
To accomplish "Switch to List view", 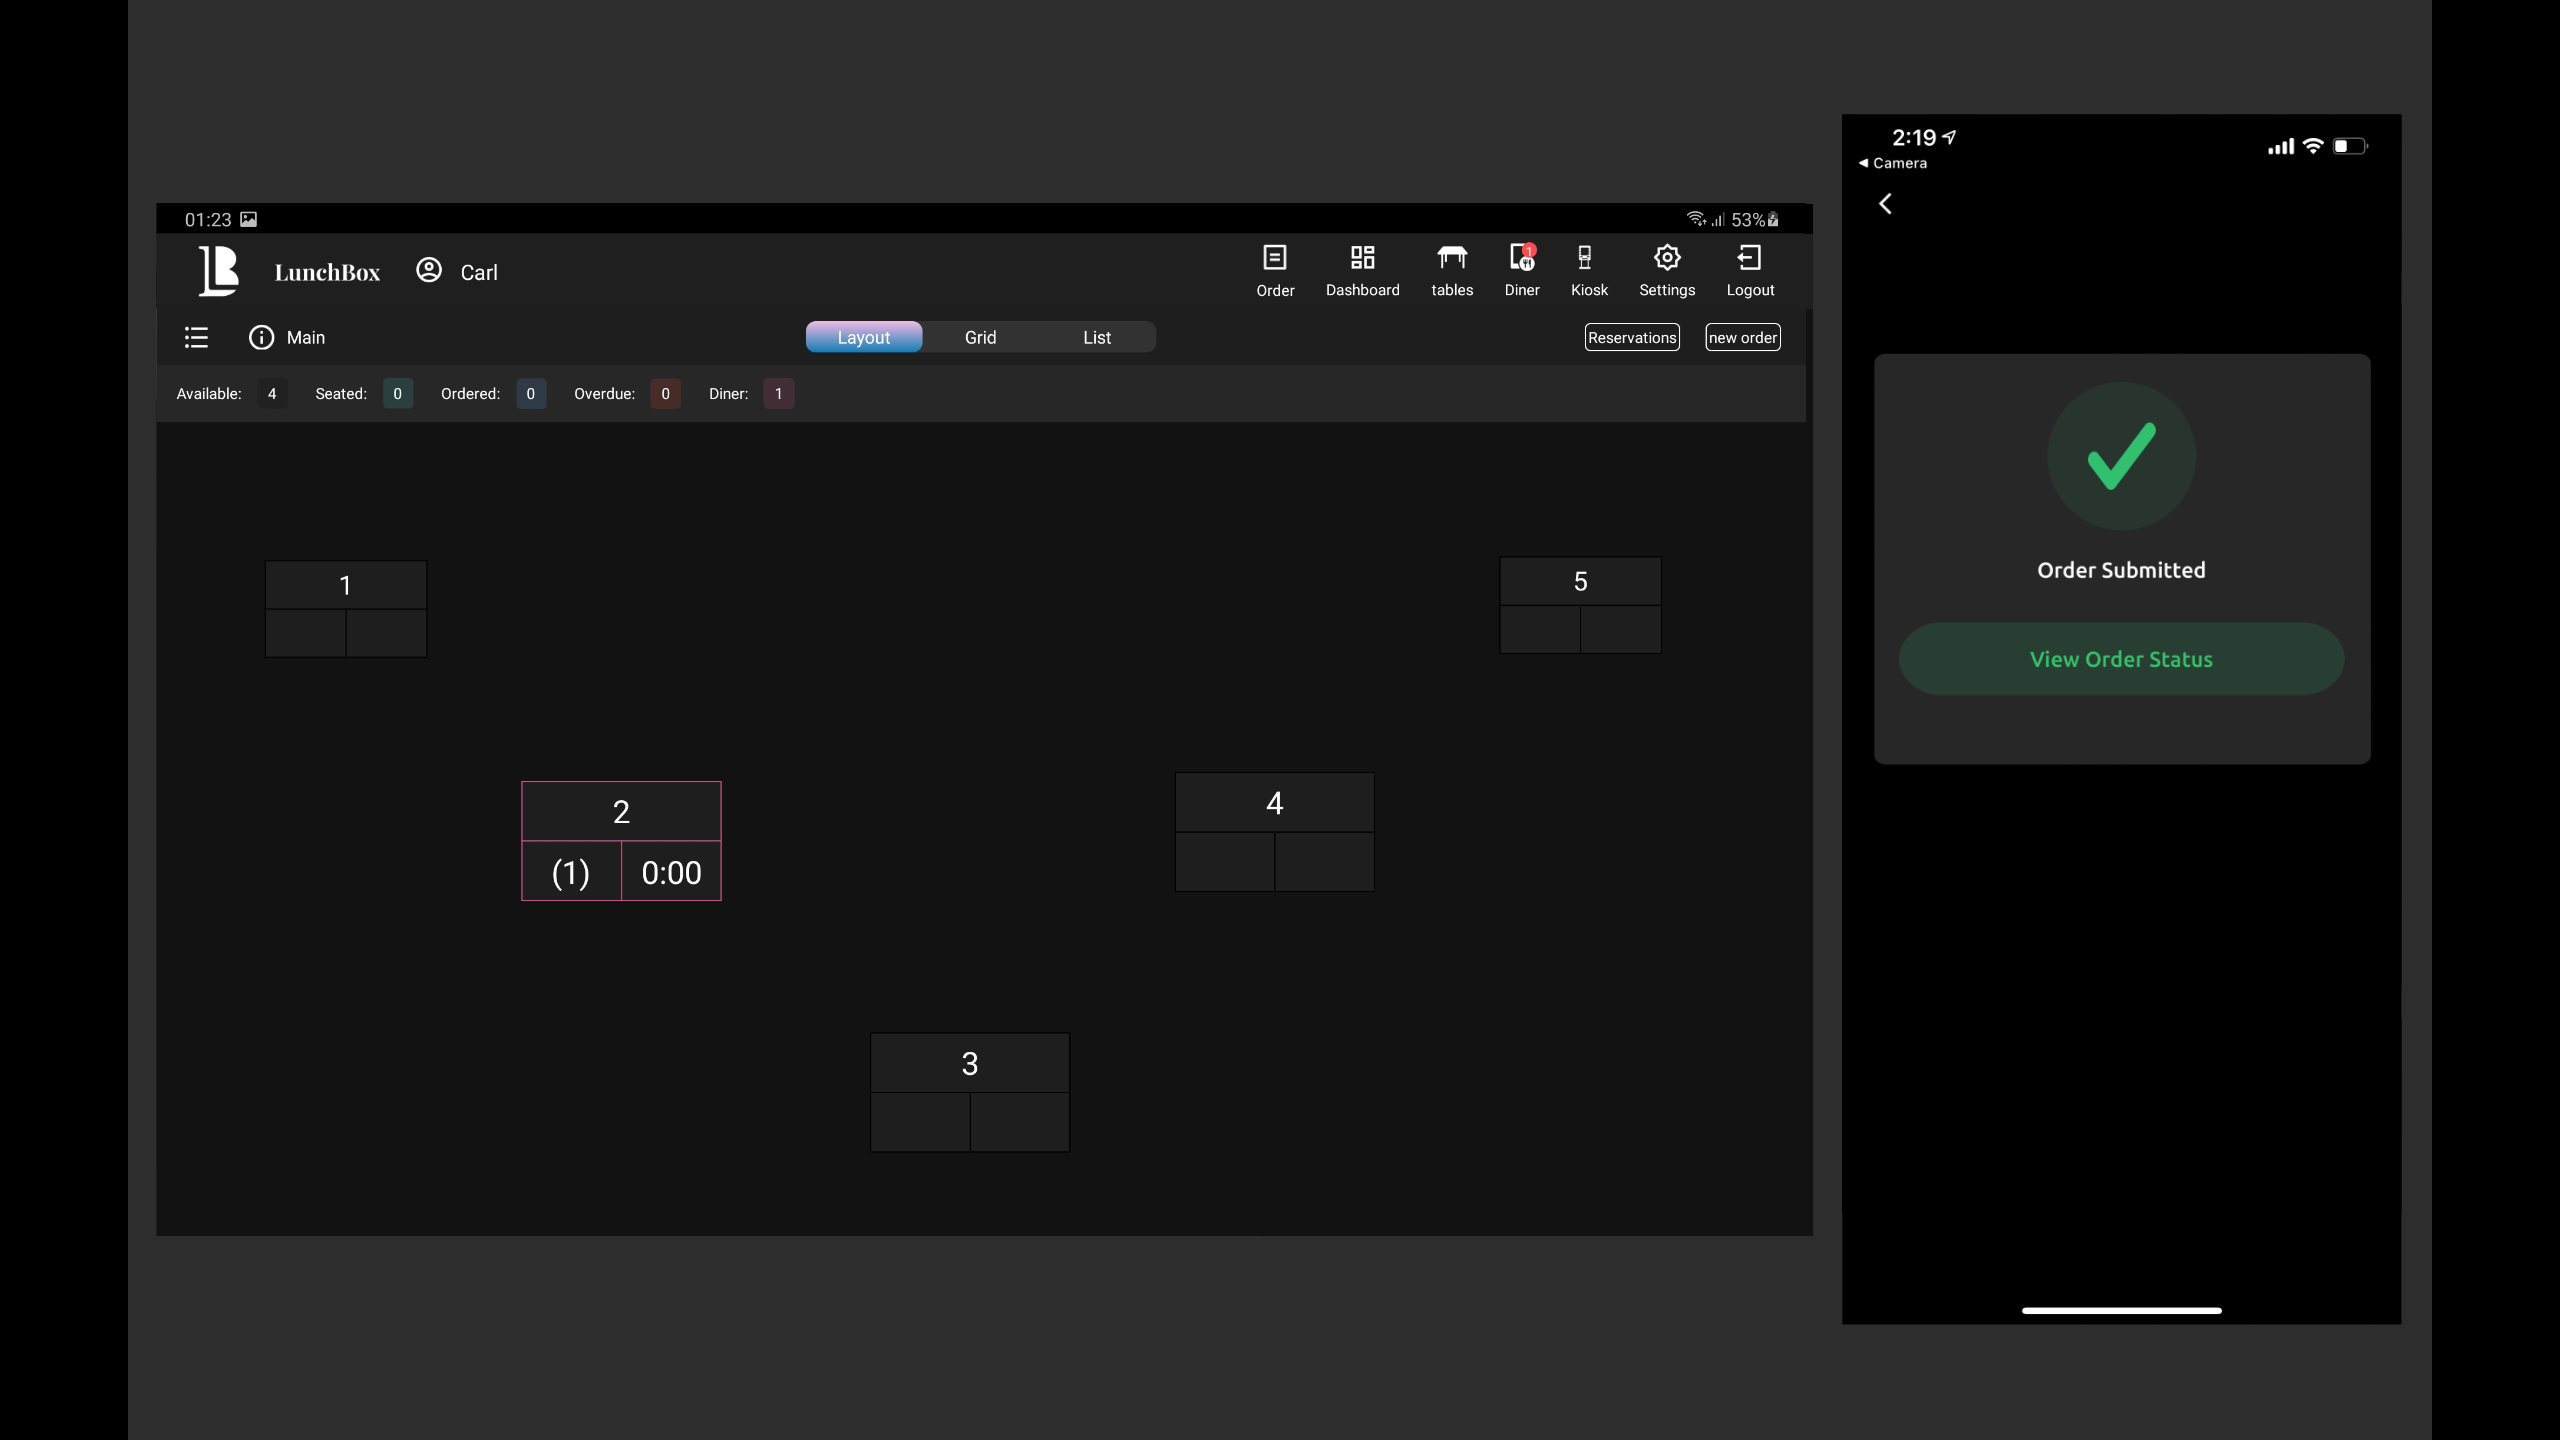I will tap(1096, 338).
